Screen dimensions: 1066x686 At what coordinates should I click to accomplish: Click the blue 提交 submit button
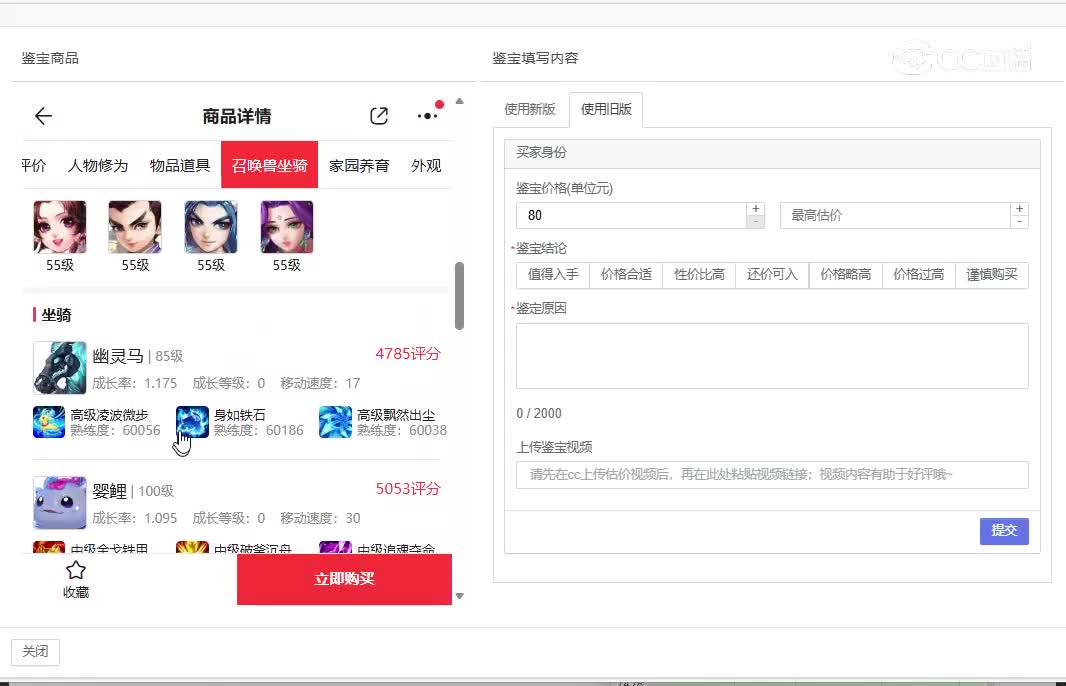pyautogui.click(x=1004, y=531)
